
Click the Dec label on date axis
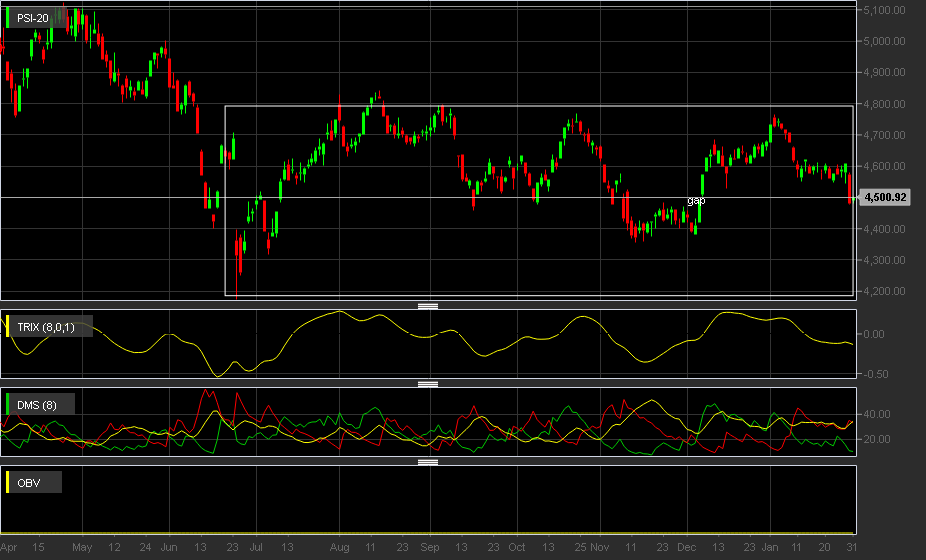(686, 548)
